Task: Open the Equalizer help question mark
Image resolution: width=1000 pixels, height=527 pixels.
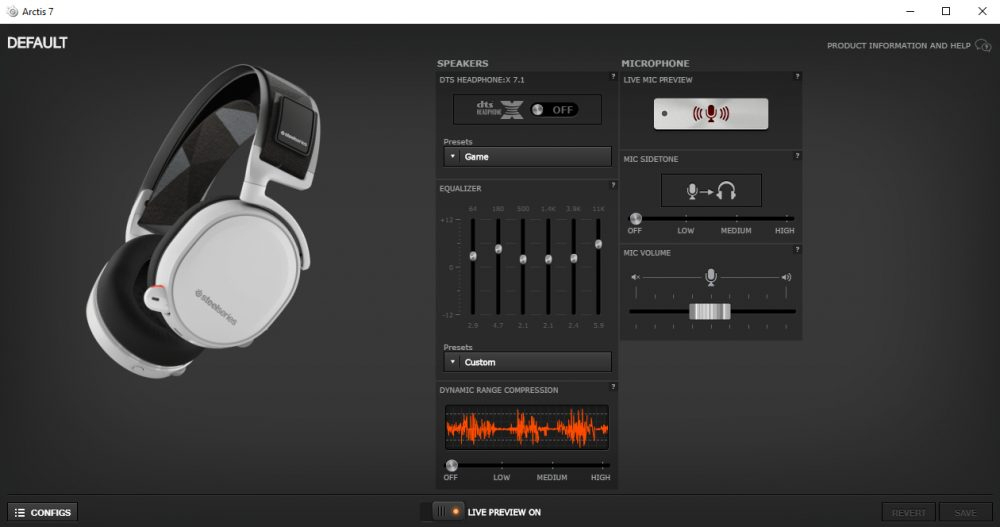Action: point(613,185)
